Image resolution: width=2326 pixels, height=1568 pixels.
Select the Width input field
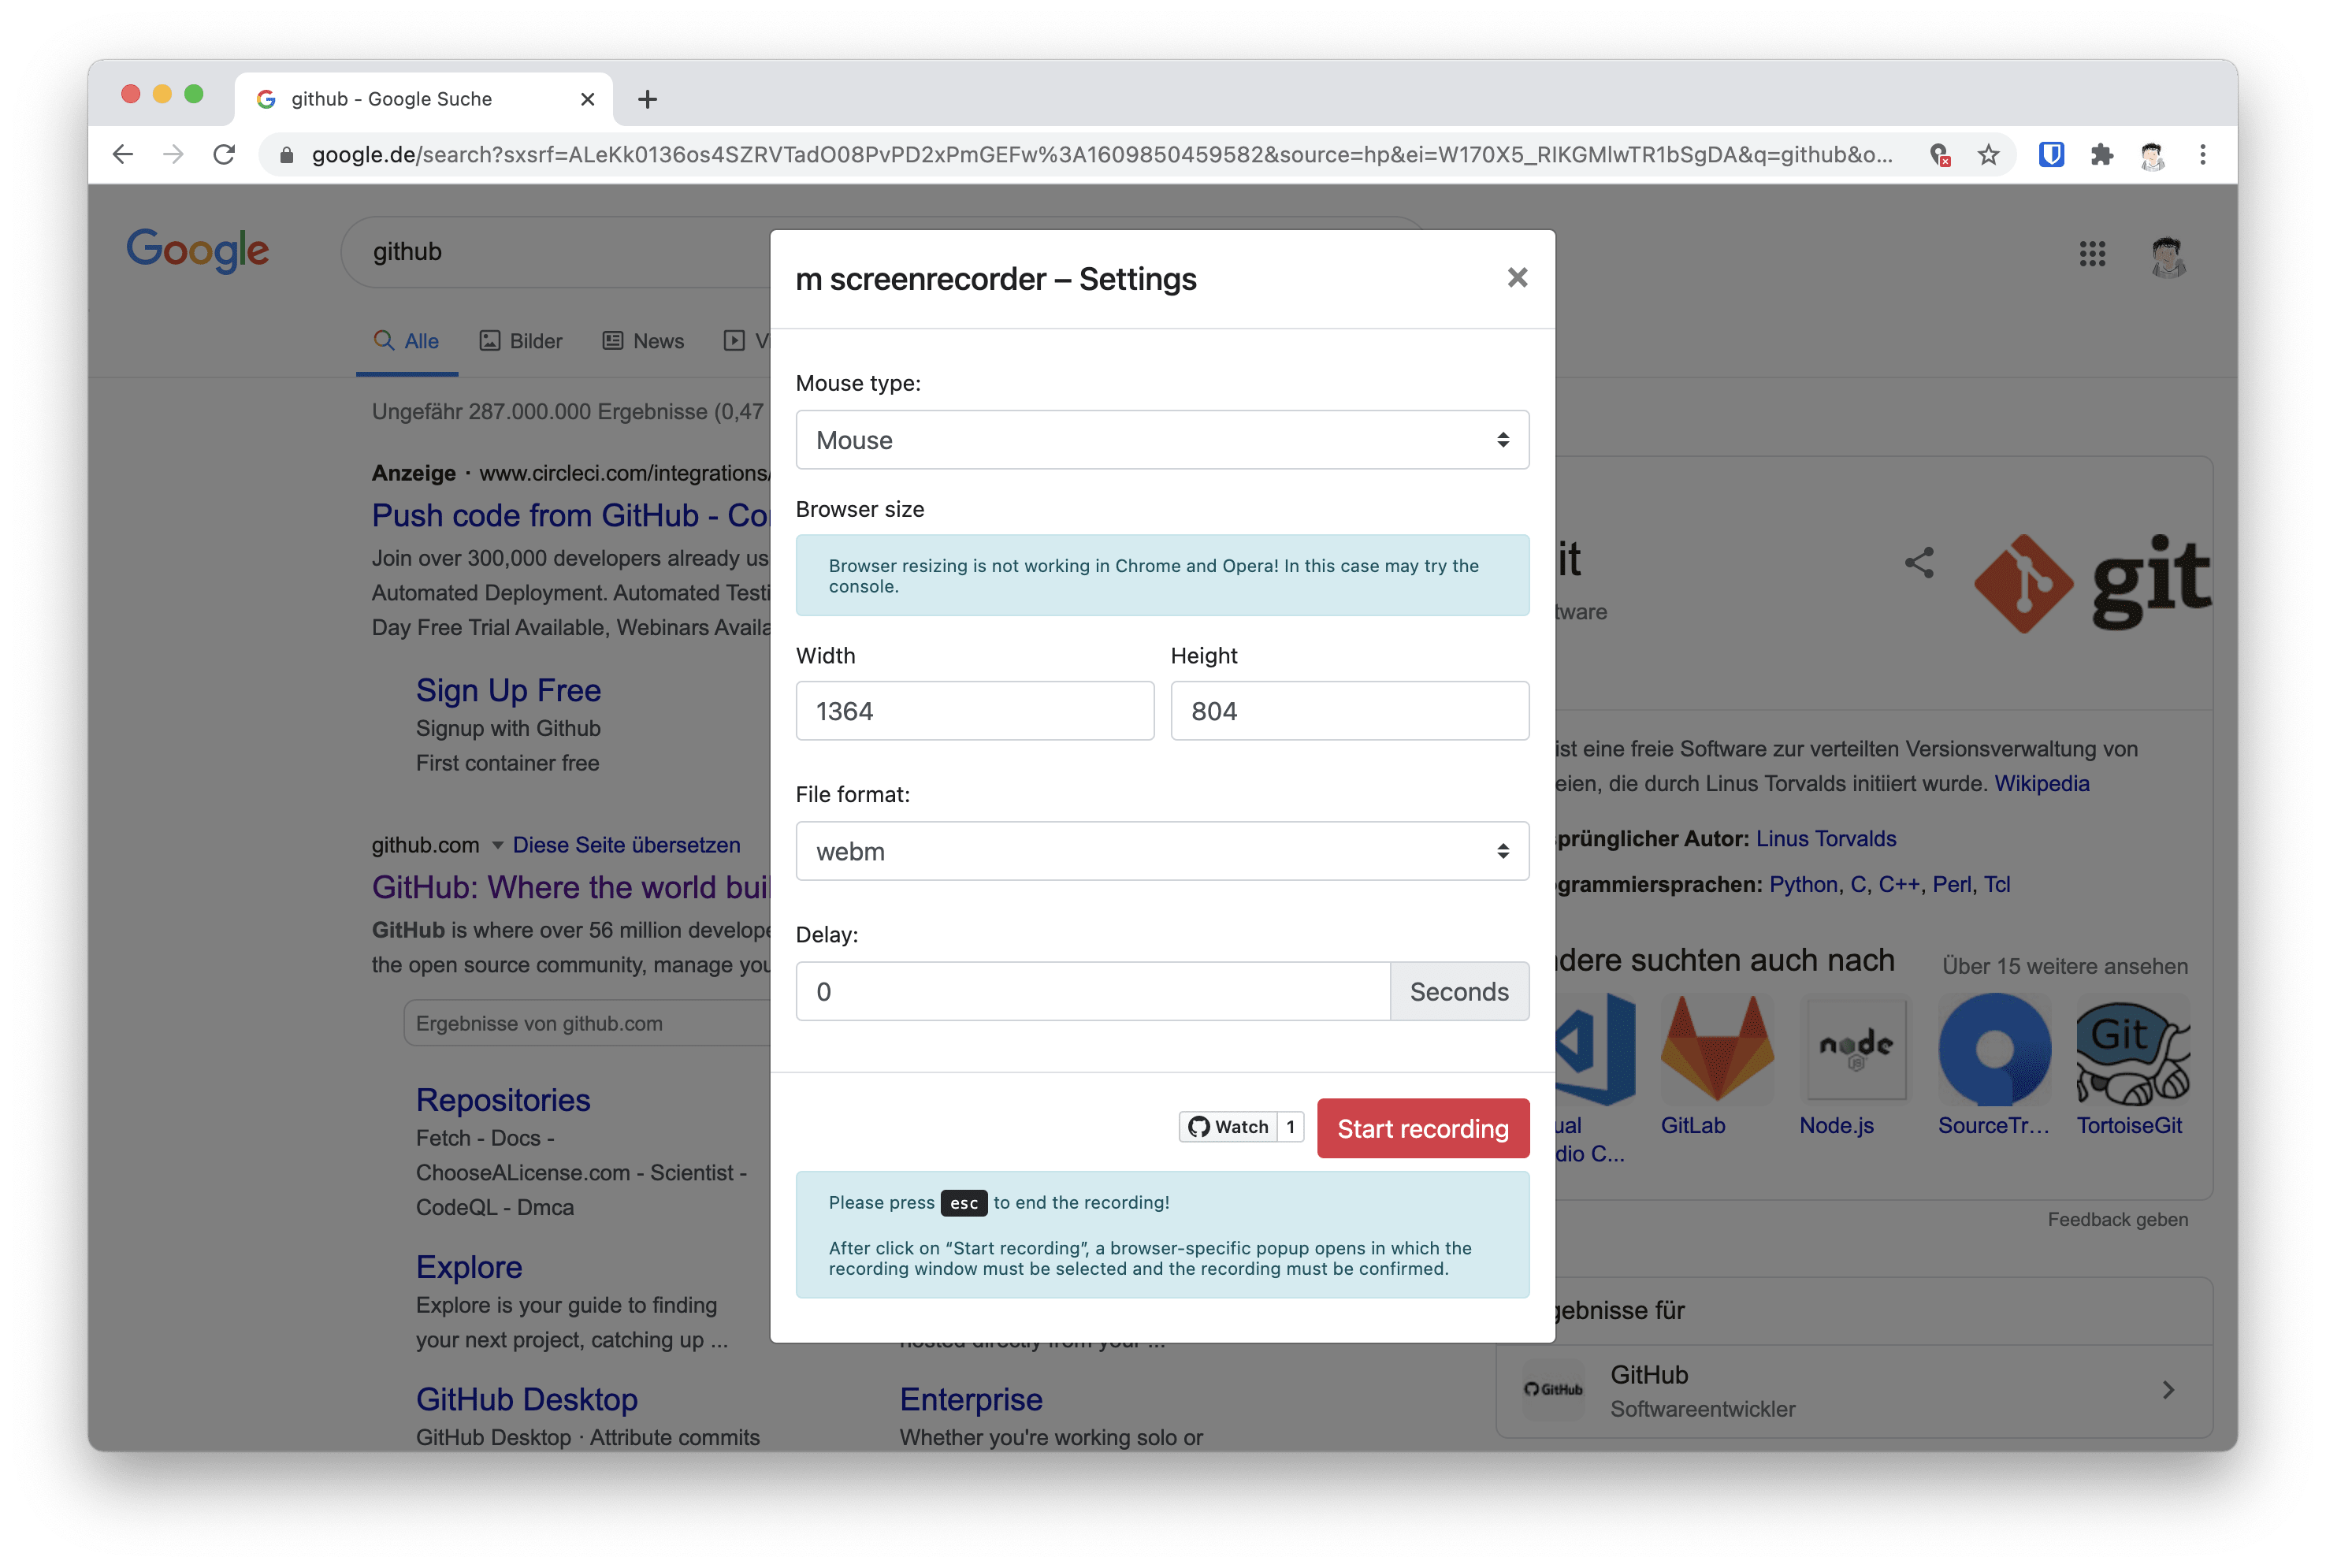tap(973, 711)
